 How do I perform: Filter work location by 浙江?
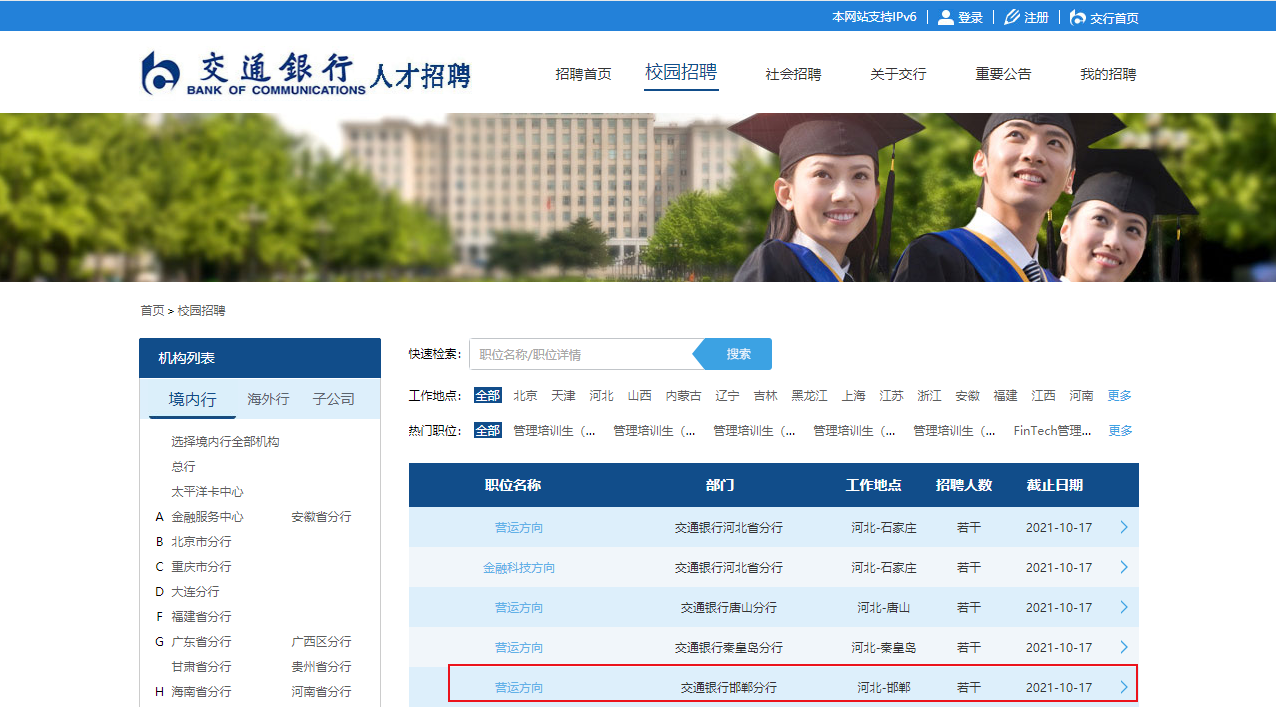[x=930, y=396]
